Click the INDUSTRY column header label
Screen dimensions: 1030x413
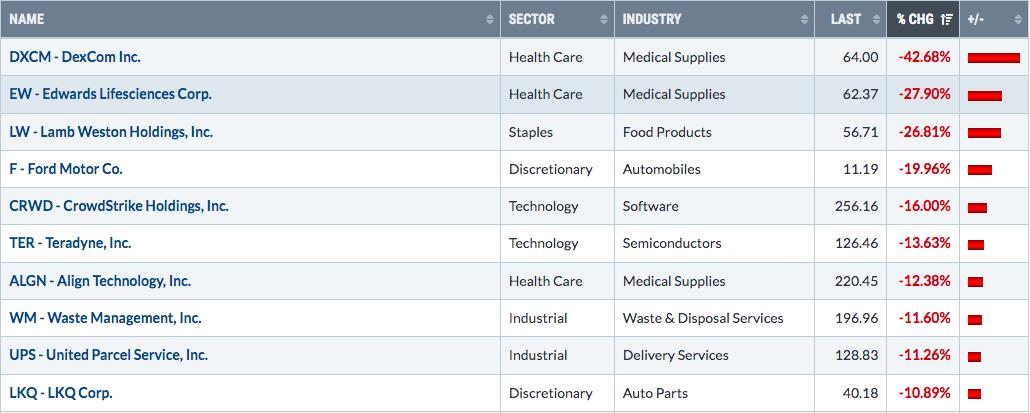(652, 19)
